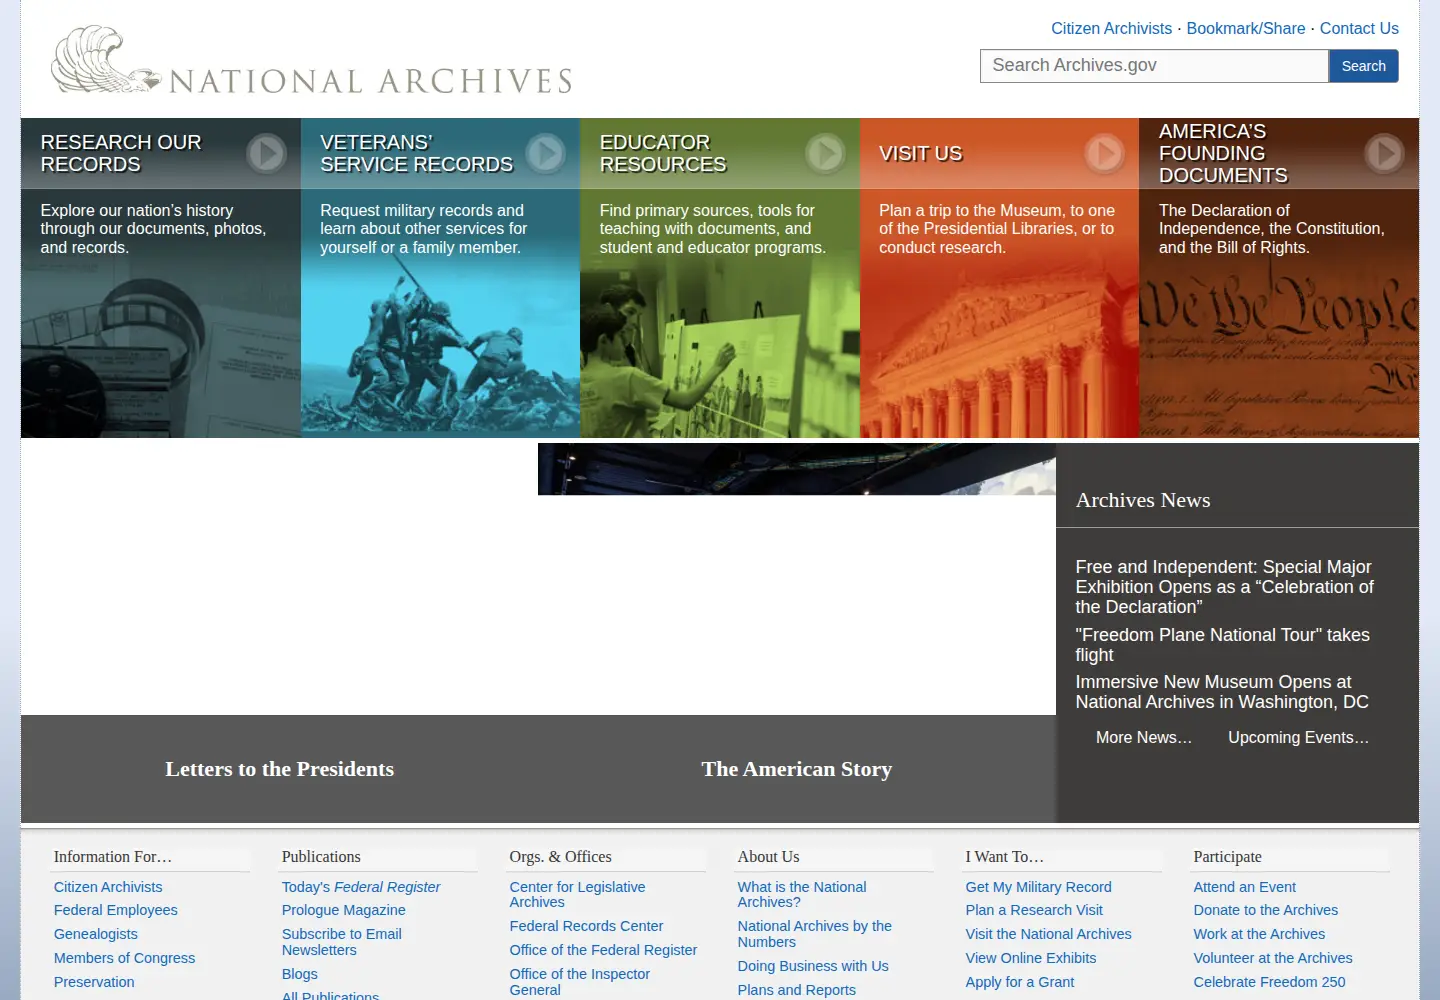This screenshot has width=1440, height=1000.
Task: Open Doing Business with Us link
Action: pos(813,966)
